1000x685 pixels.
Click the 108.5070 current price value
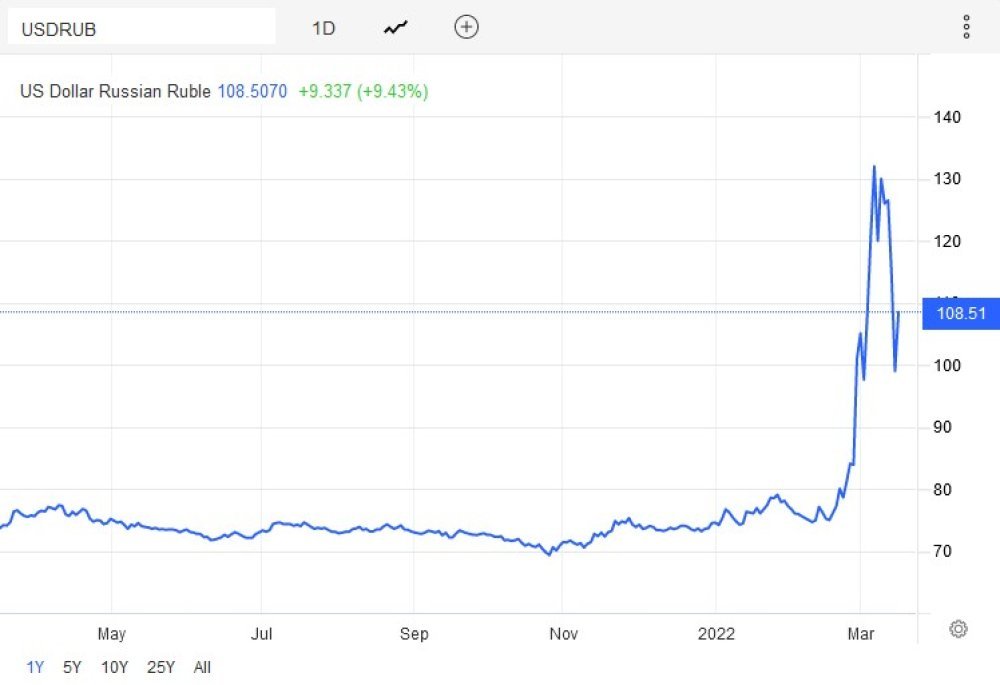tap(252, 92)
